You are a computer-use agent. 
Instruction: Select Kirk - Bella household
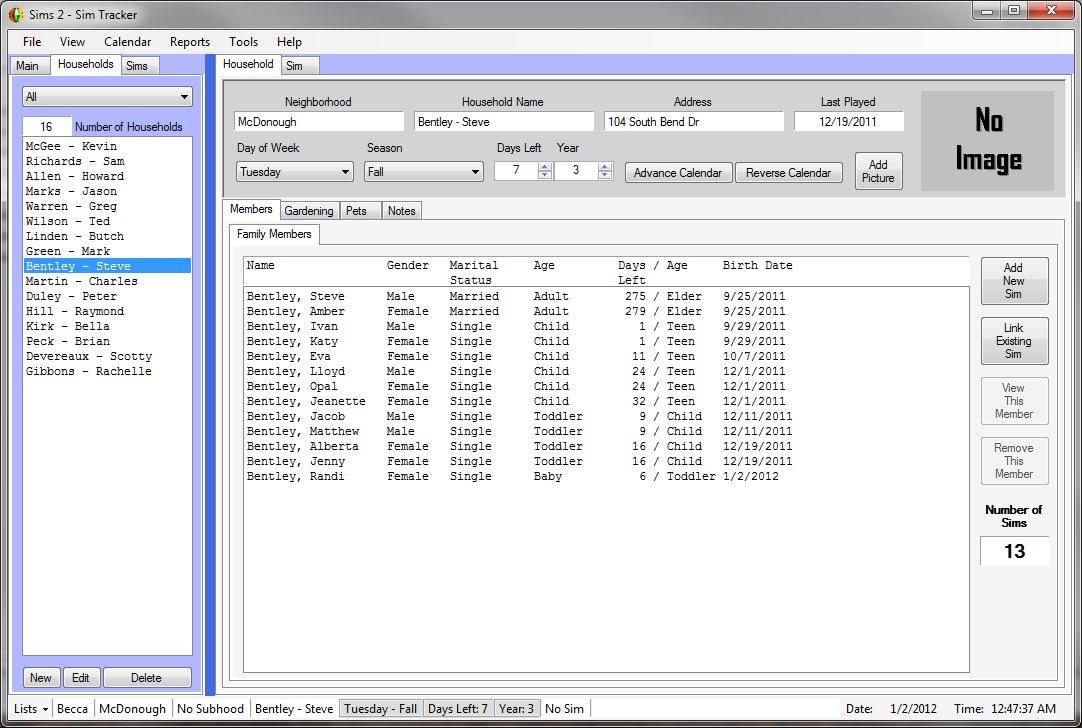(x=107, y=326)
